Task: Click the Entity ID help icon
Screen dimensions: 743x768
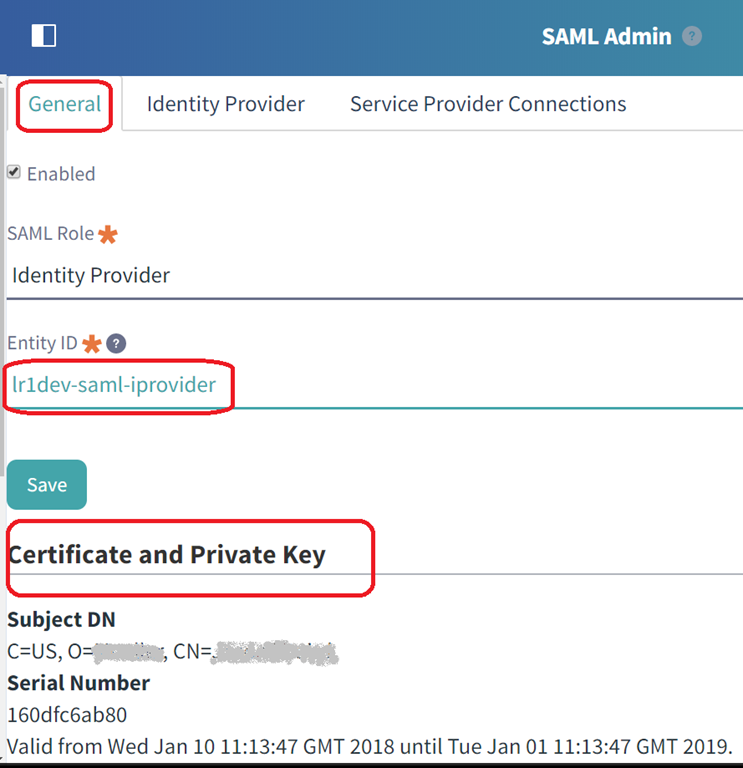Action: coord(116,343)
